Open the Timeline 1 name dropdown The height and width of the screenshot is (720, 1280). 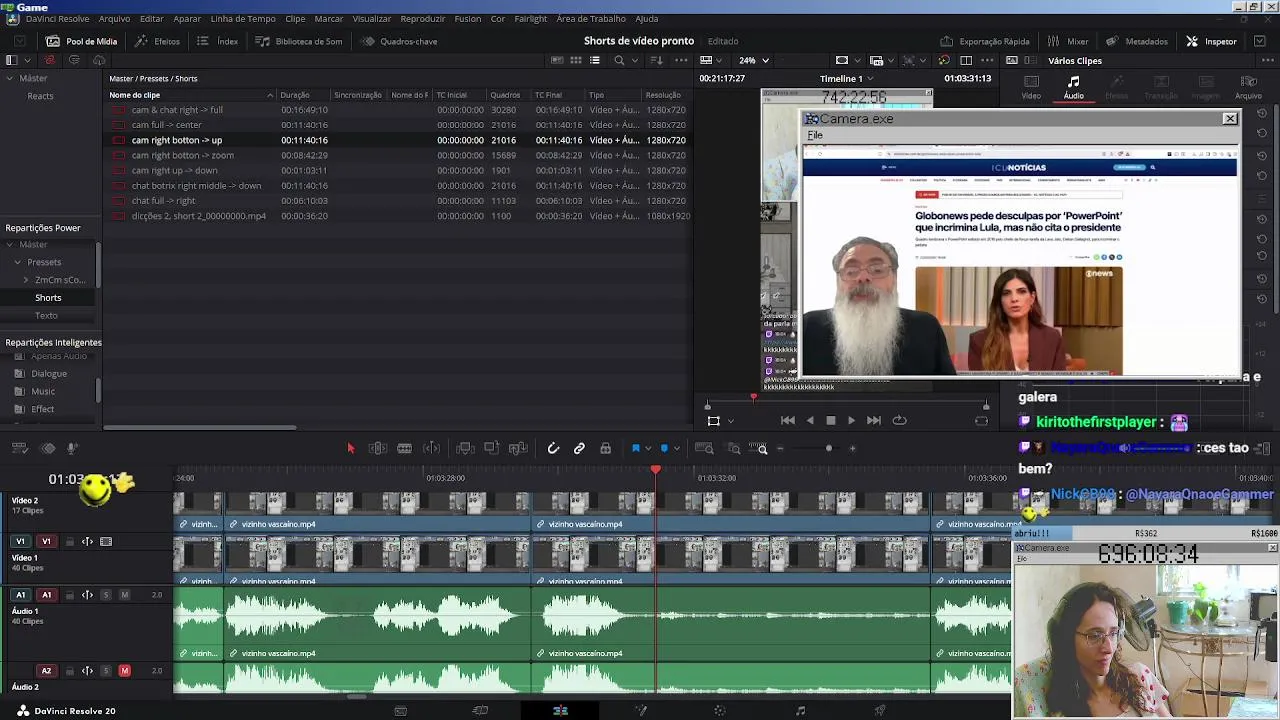(x=845, y=79)
